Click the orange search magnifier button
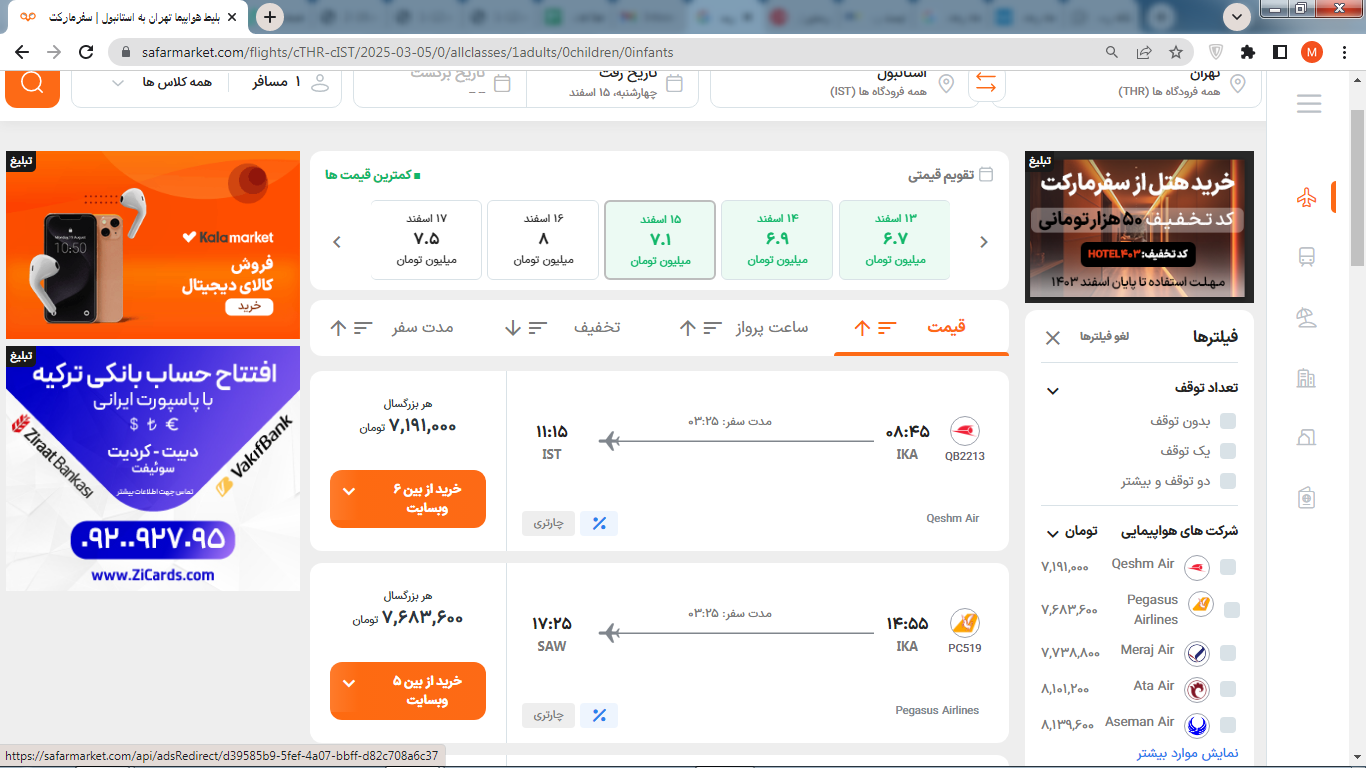Image resolution: width=1366 pixels, height=768 pixels. tap(32, 83)
